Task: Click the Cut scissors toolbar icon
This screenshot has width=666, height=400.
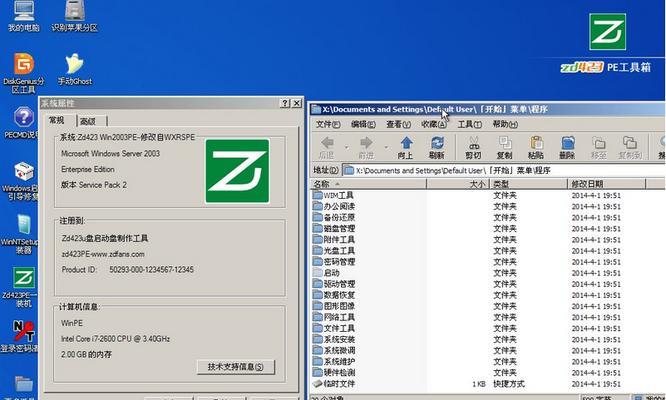Action: tap(473, 147)
